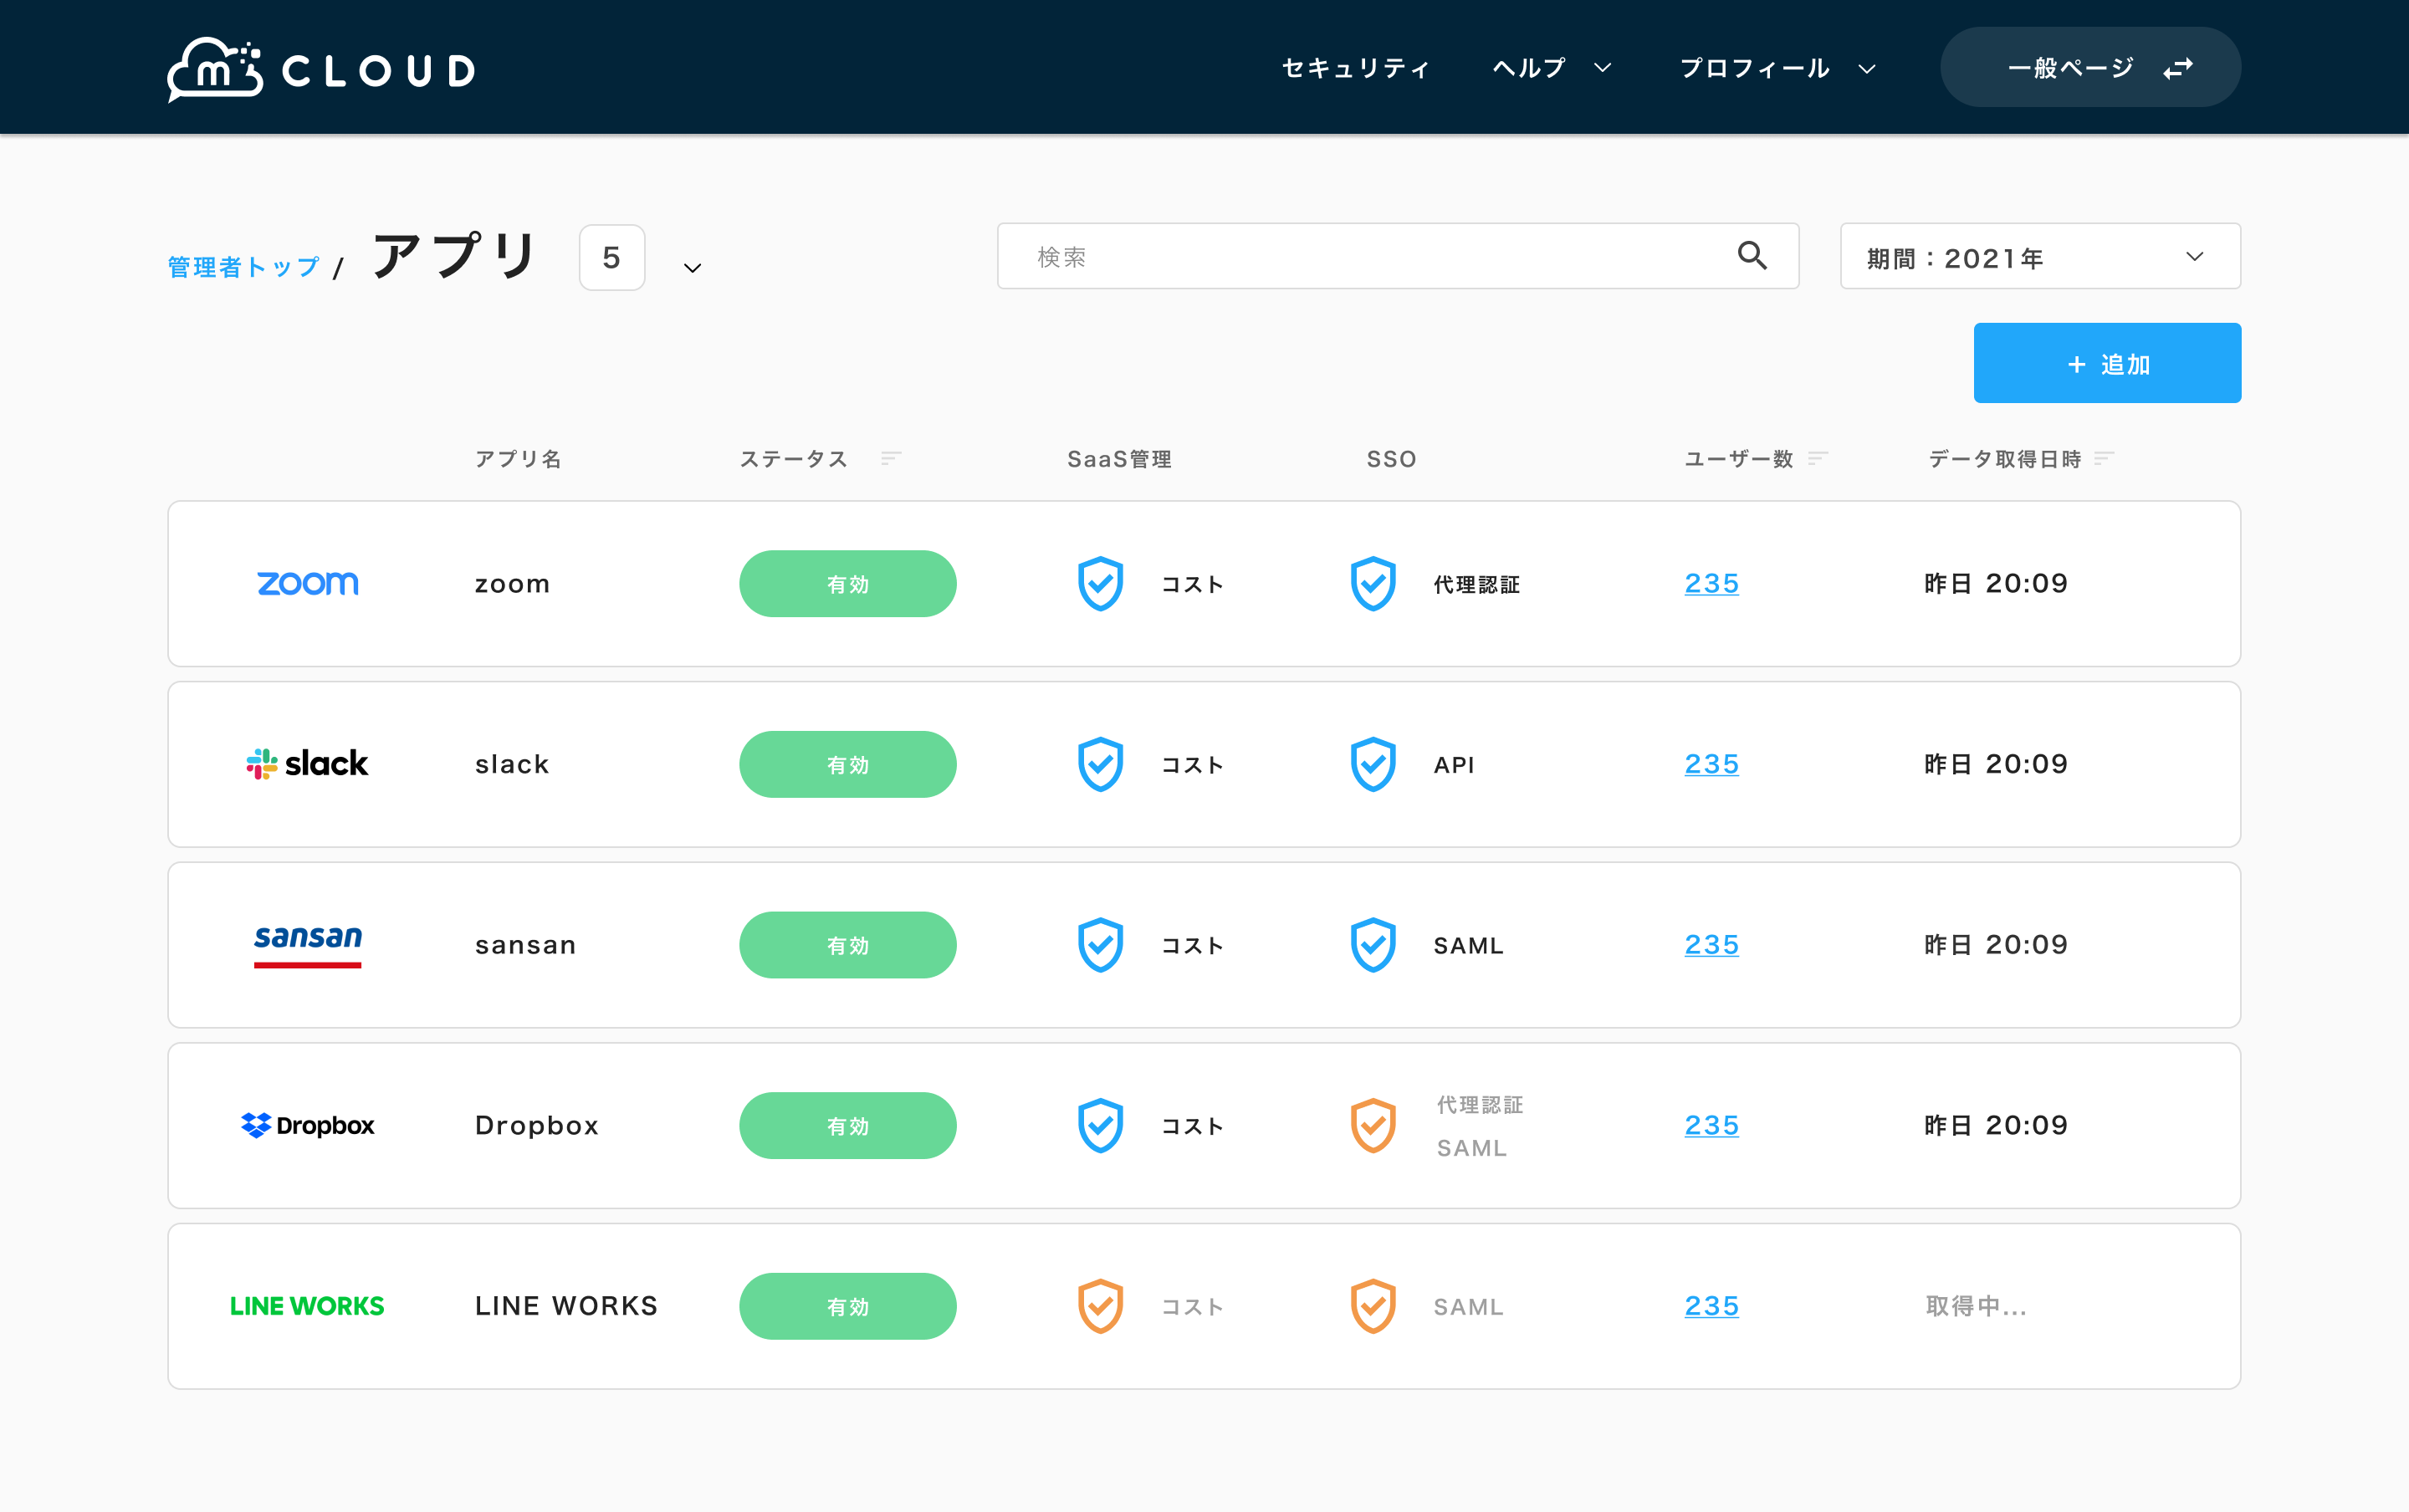Click LINE WORKS orange SaaS shield icon
This screenshot has width=2409, height=1512.
(x=1100, y=1306)
